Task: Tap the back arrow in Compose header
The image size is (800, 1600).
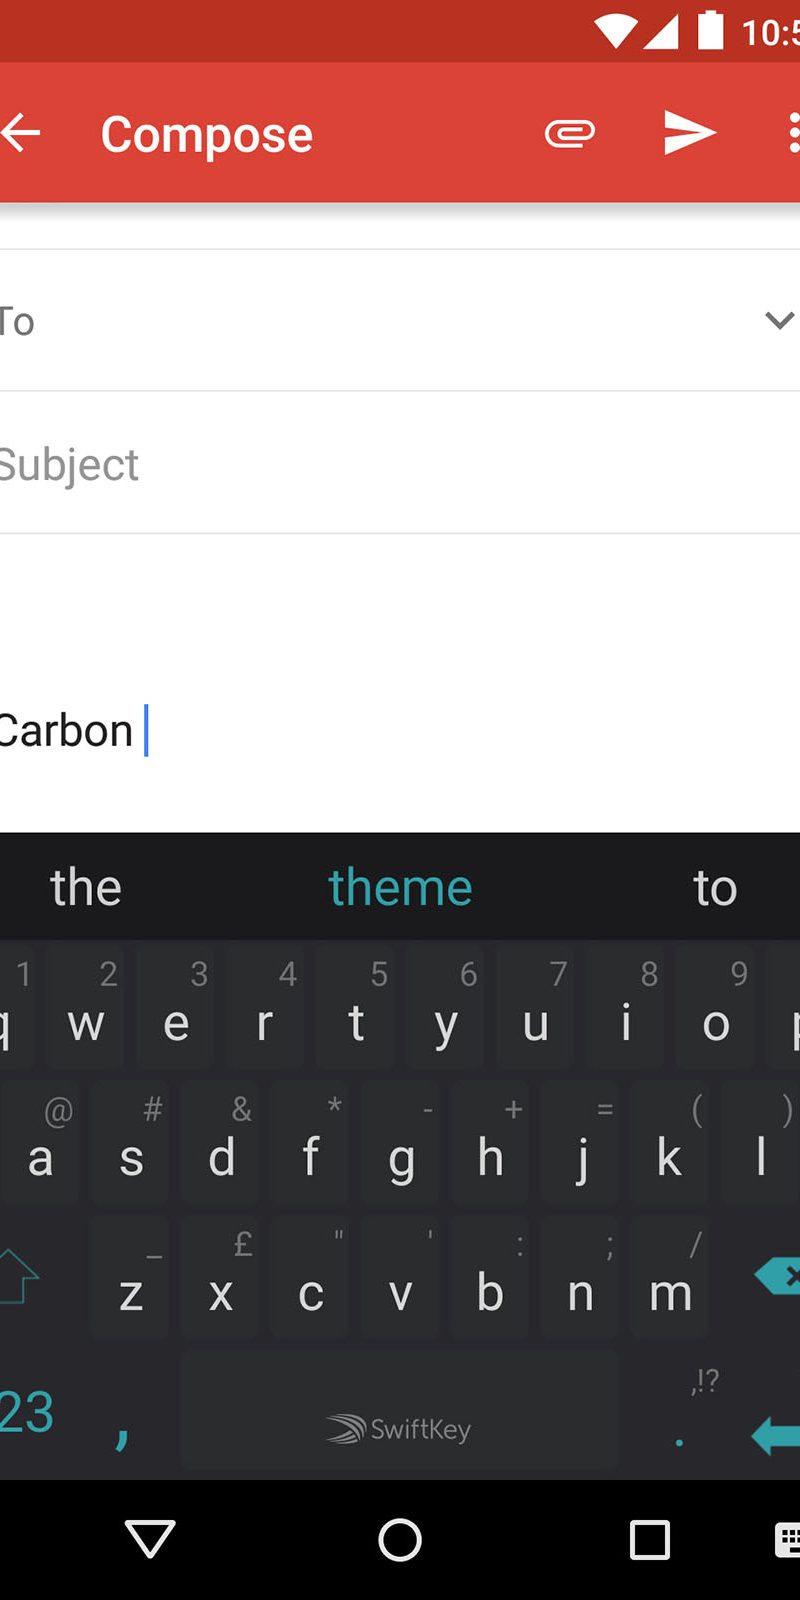Action: pos(22,133)
